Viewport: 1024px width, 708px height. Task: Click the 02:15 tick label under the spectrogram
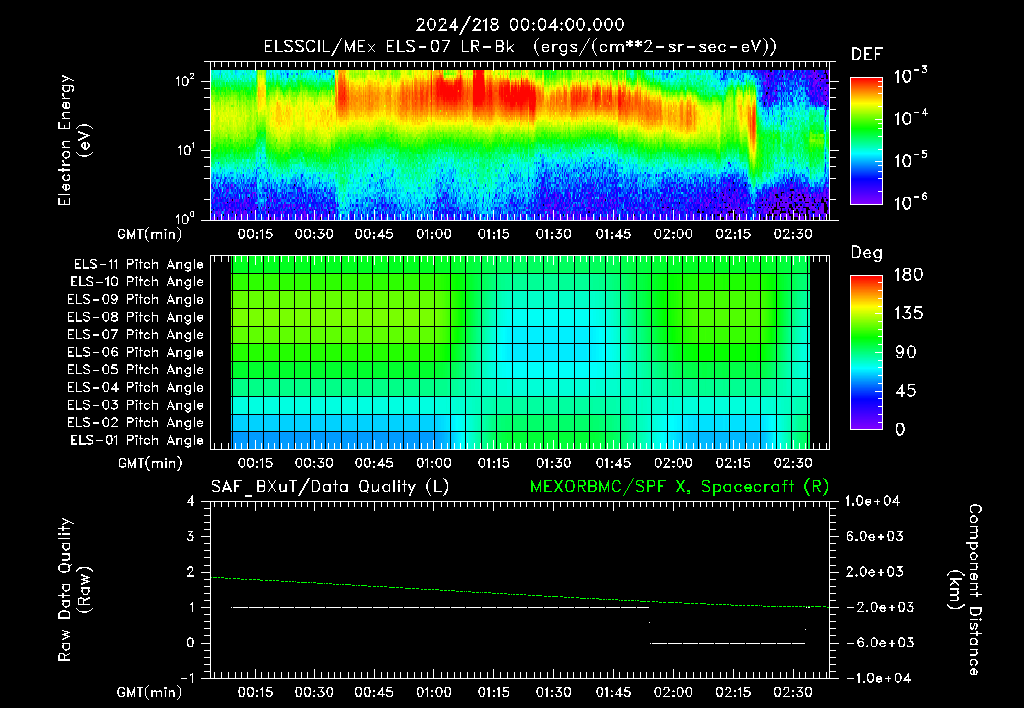(733, 234)
